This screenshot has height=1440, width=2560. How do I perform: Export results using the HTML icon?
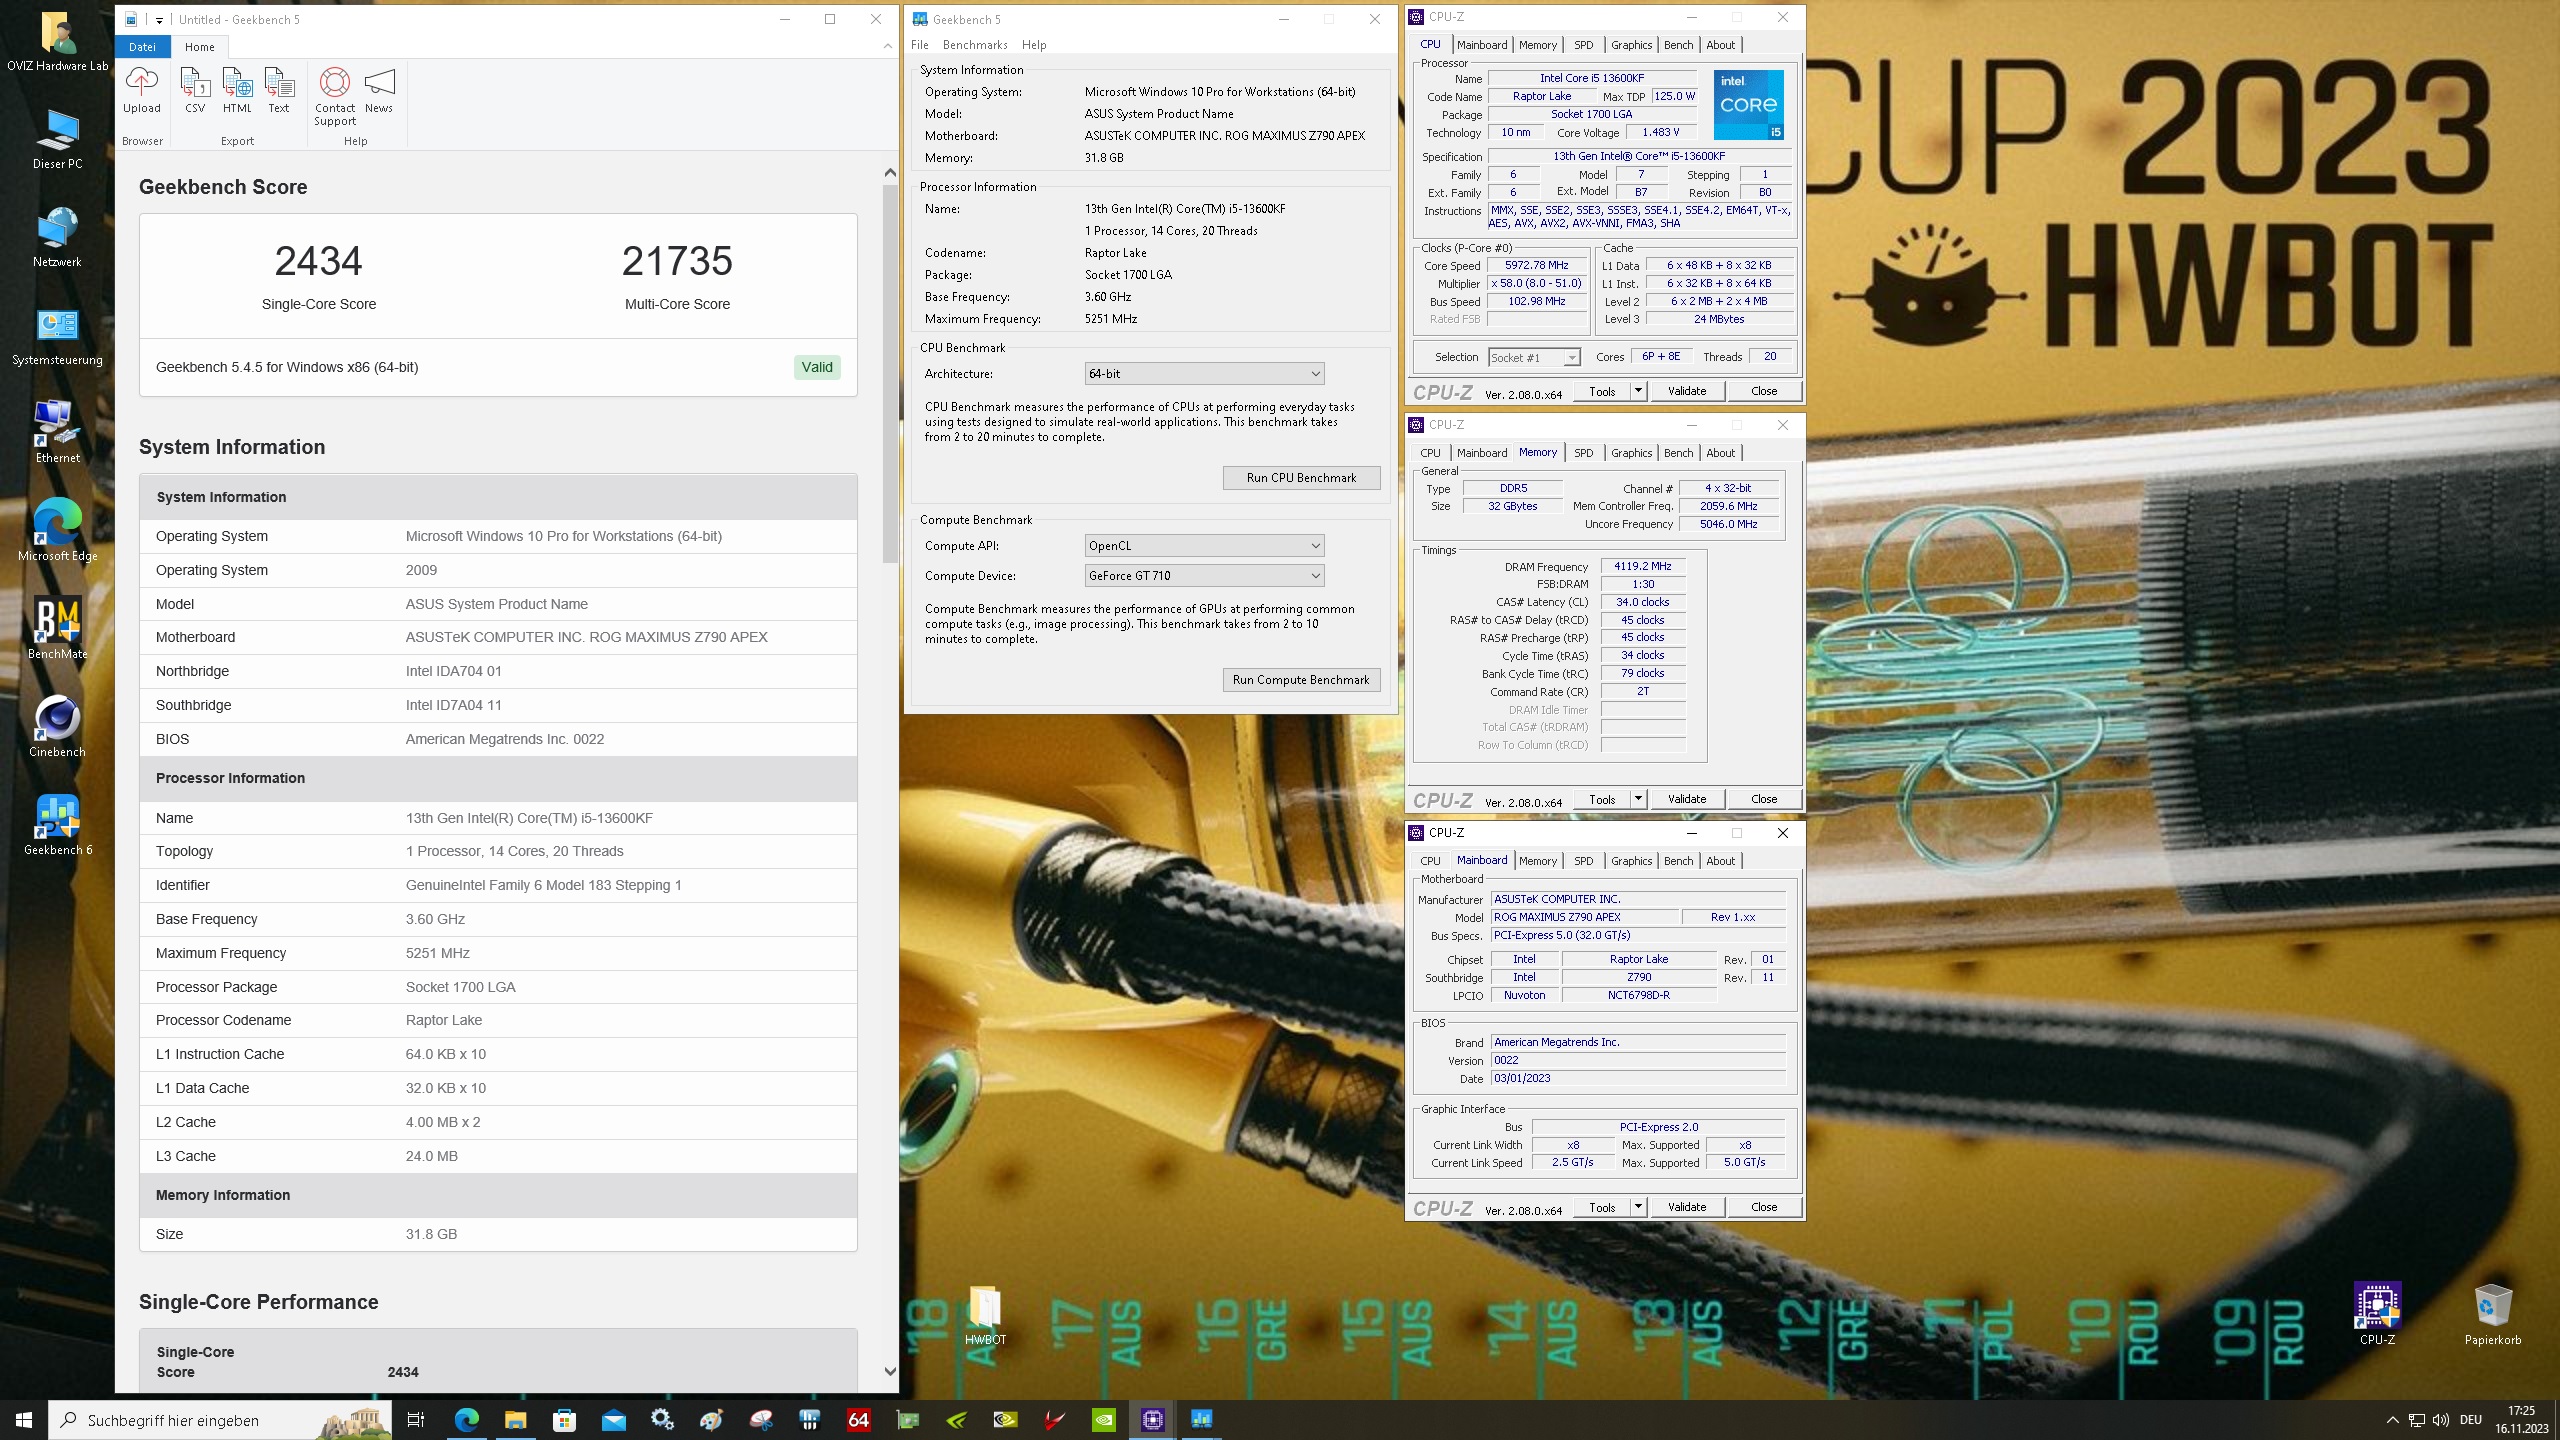coord(237,90)
